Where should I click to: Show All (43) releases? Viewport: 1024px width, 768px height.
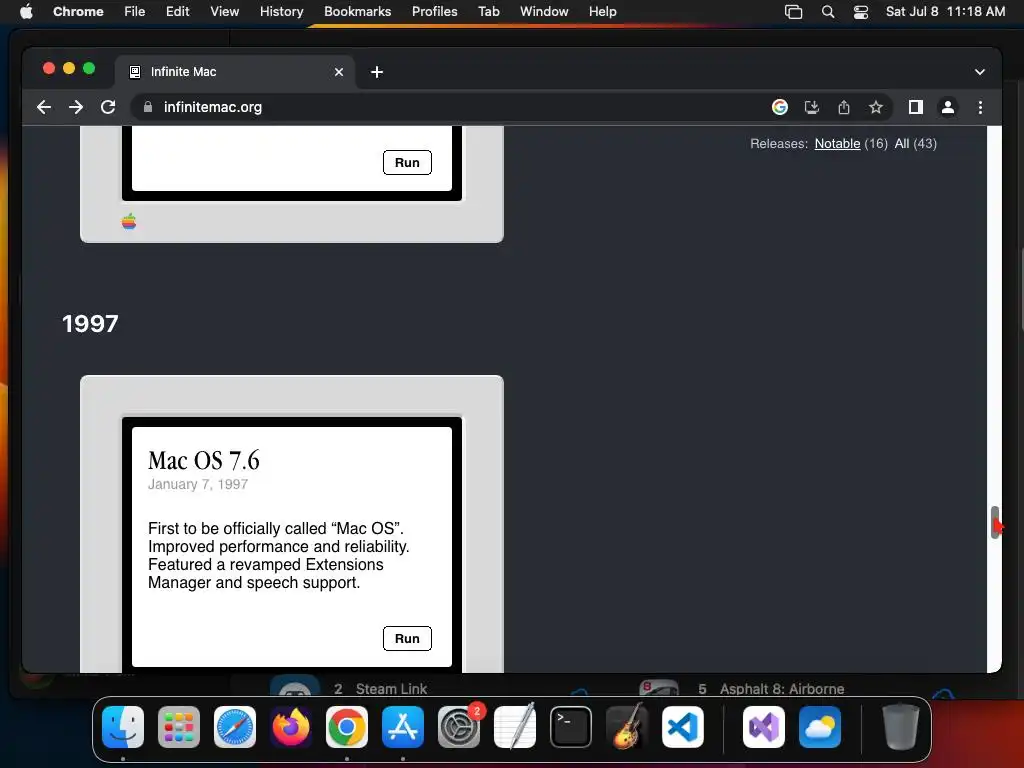(x=916, y=144)
